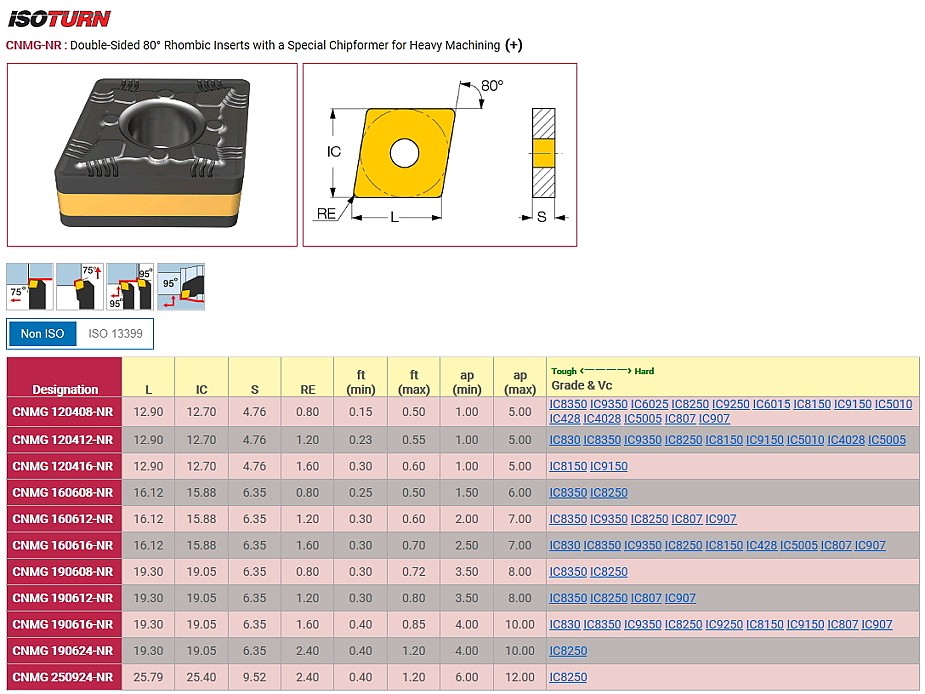Image resolution: width=925 pixels, height=694 pixels.
Task: Click IC830 grade in 120412-NR row
Action: [565, 440]
